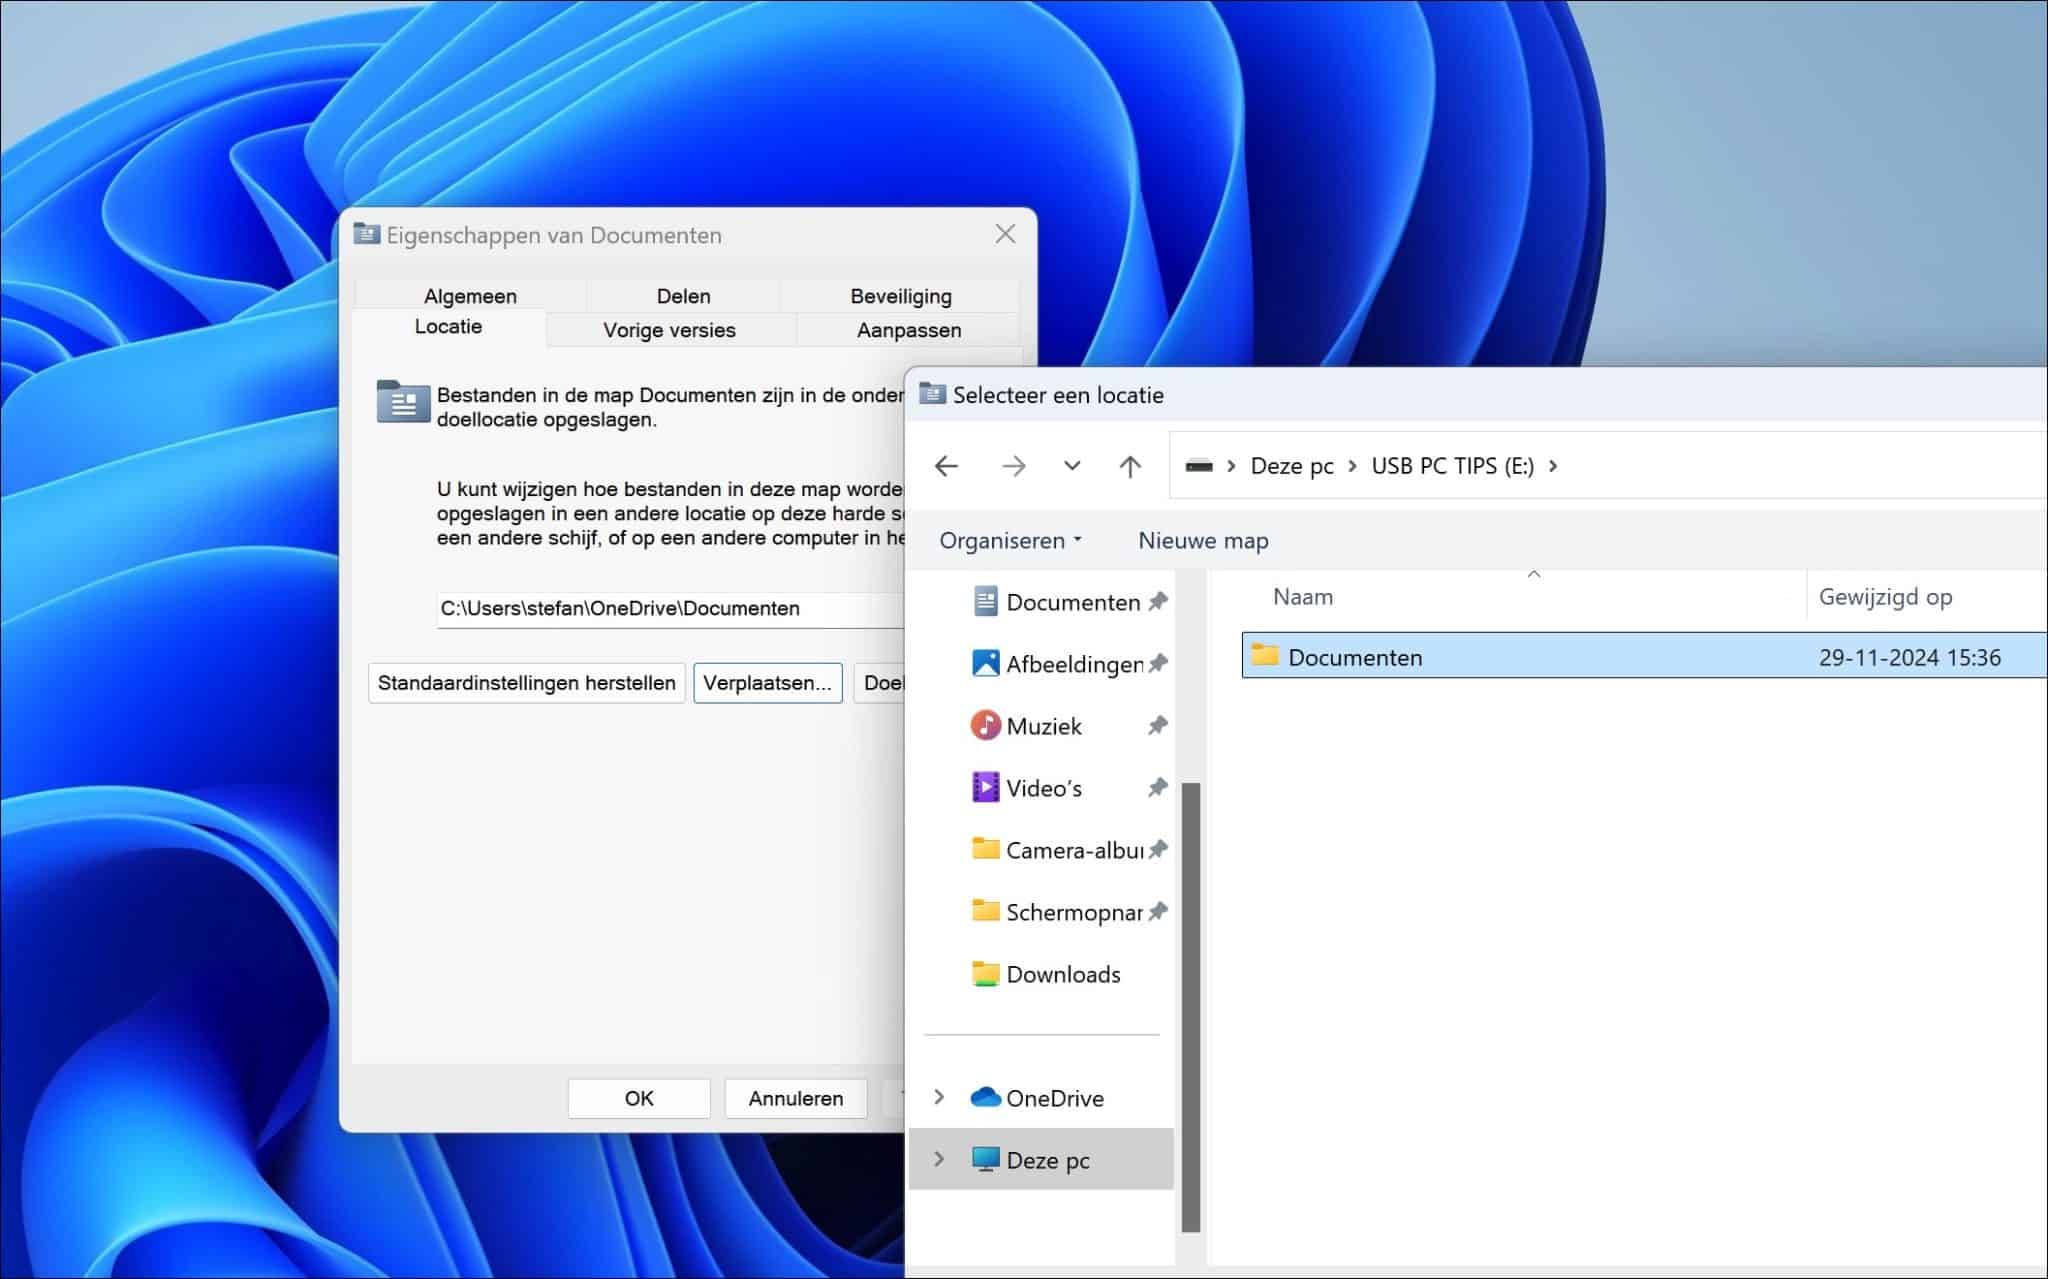The width and height of the screenshot is (2048, 1279).
Task: Click the Back arrow in location picker
Action: tap(946, 466)
